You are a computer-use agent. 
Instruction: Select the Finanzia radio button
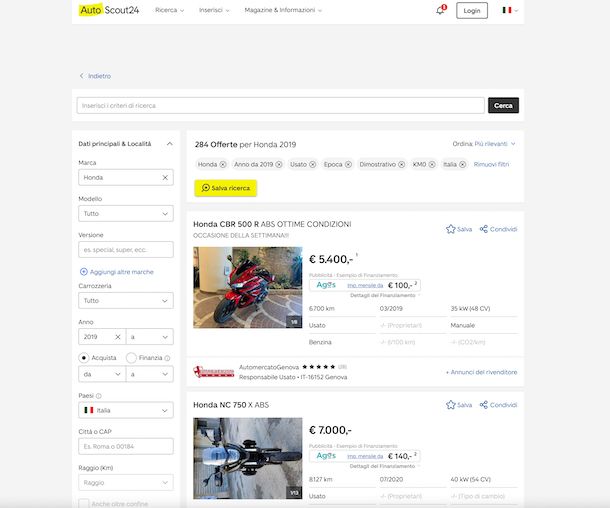click(131, 358)
